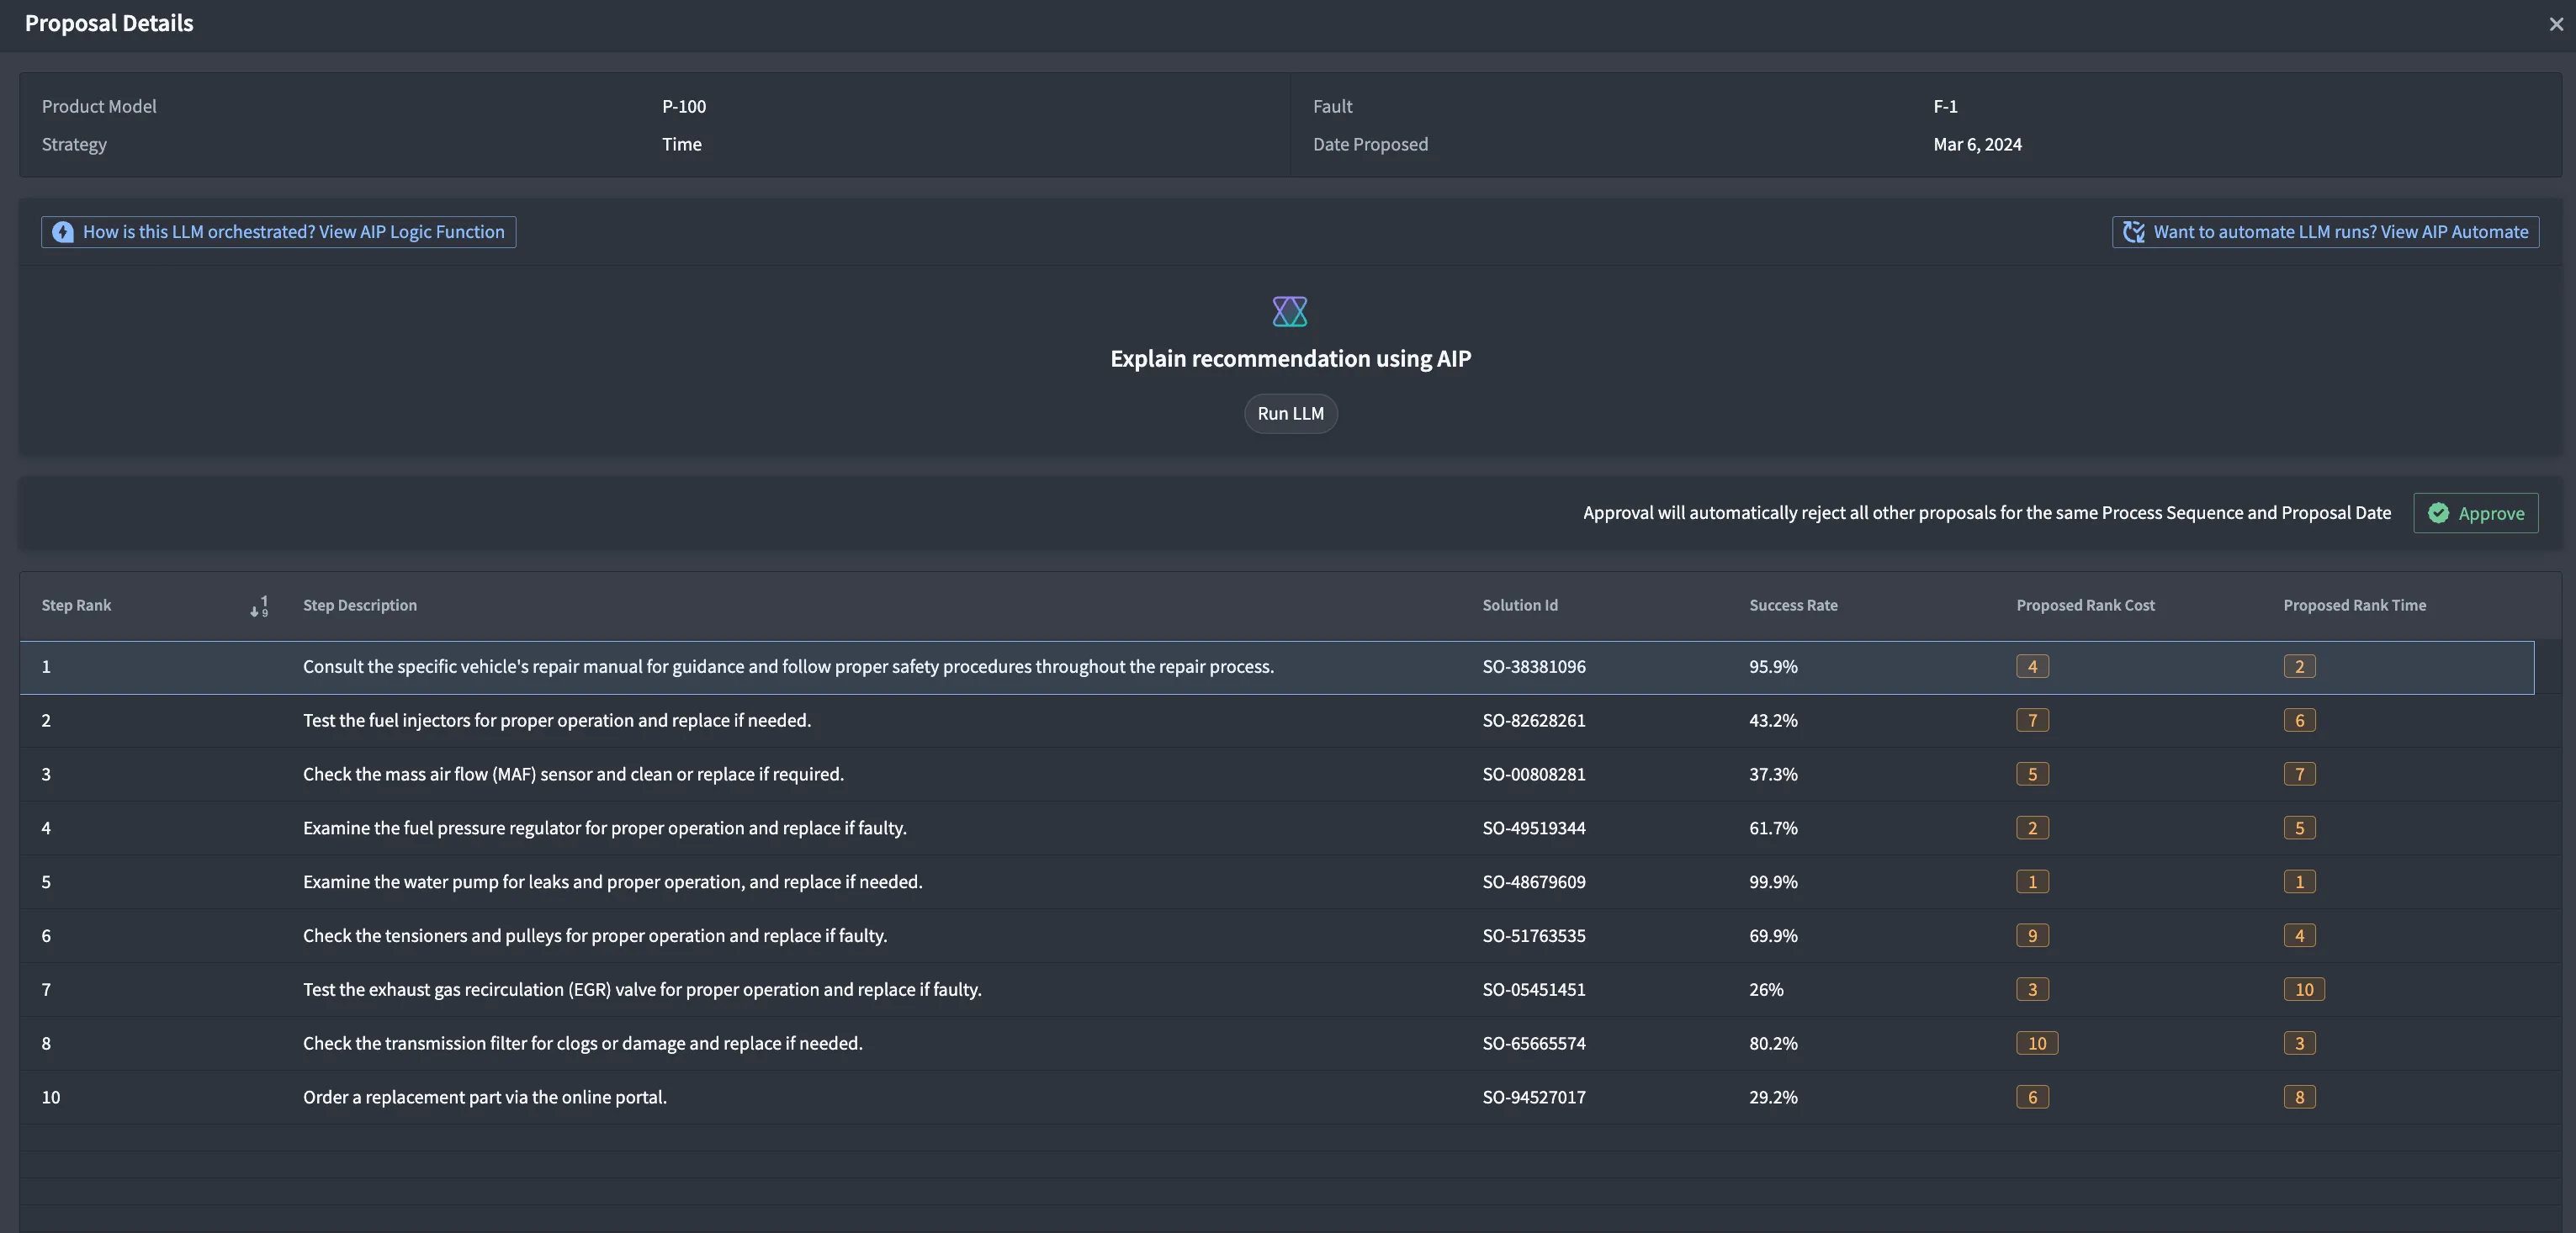
Task: Select solution SO-94527017 row
Action: click(1533, 1097)
